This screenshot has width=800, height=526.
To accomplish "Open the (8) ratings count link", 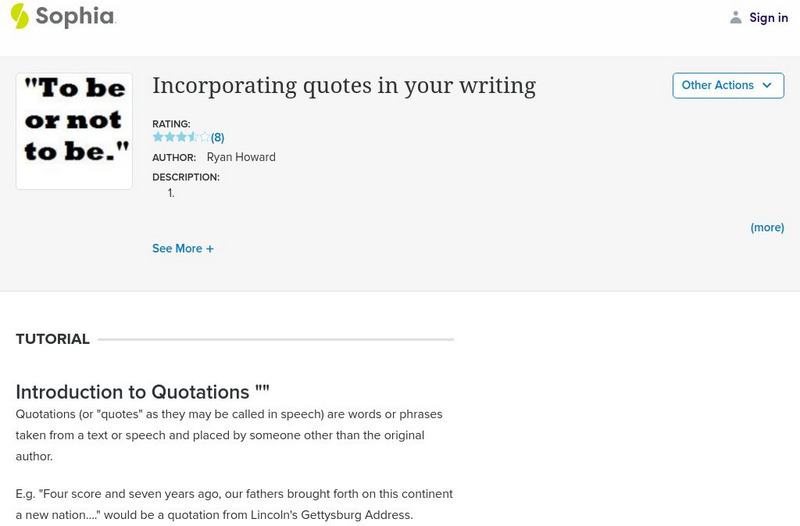I will (x=218, y=137).
